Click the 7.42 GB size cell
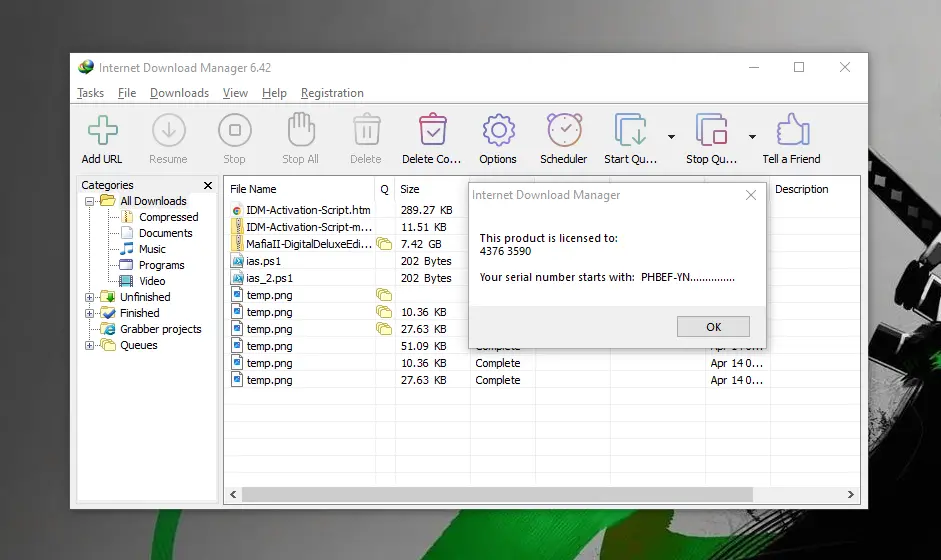This screenshot has width=941, height=560. 421,244
